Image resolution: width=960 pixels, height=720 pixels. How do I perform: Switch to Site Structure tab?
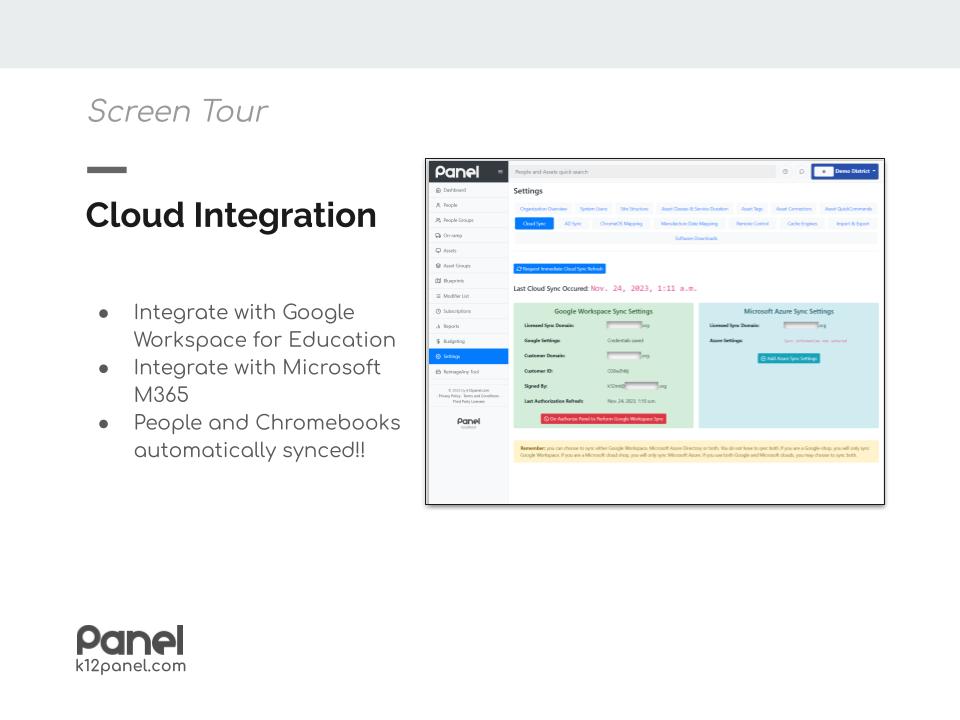[x=634, y=209]
